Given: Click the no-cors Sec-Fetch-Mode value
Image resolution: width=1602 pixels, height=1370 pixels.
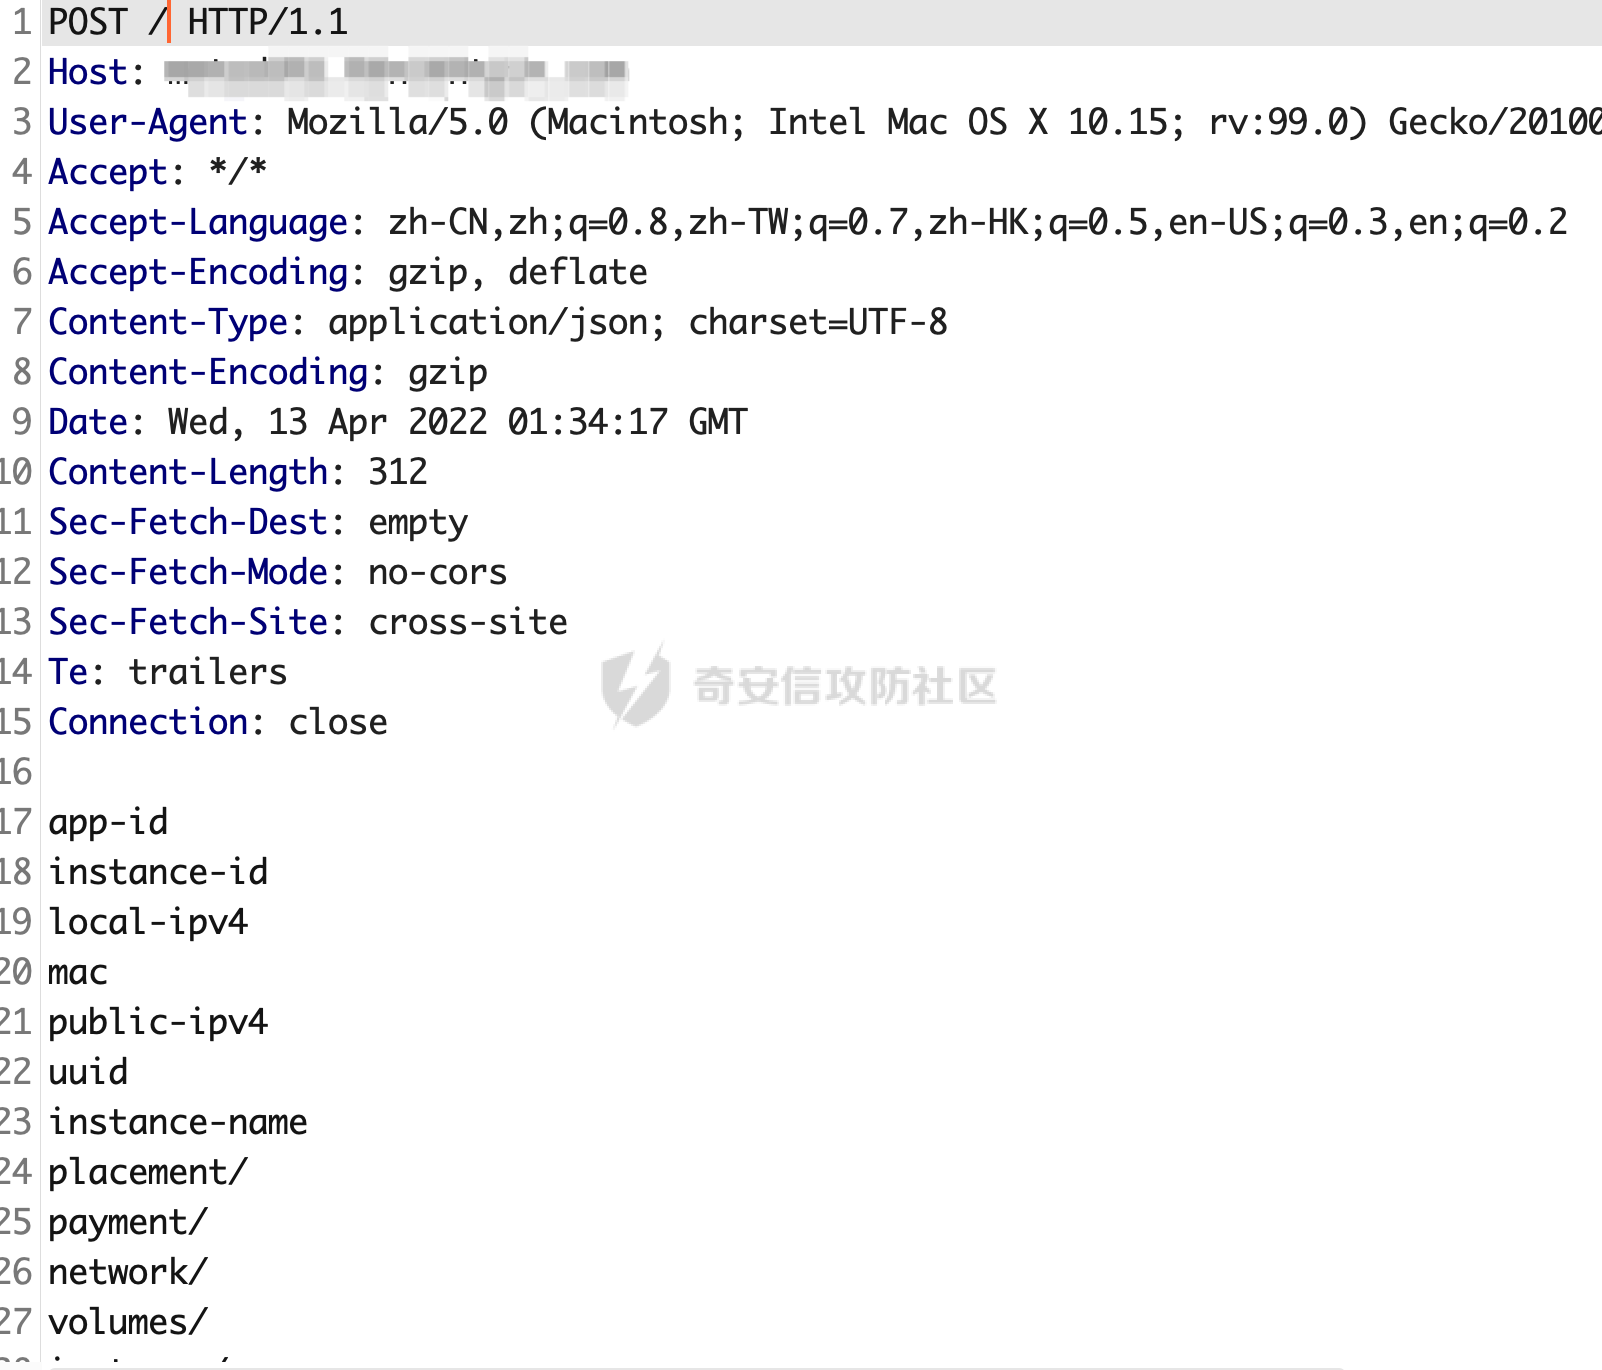Looking at the screenshot, I should [437, 572].
